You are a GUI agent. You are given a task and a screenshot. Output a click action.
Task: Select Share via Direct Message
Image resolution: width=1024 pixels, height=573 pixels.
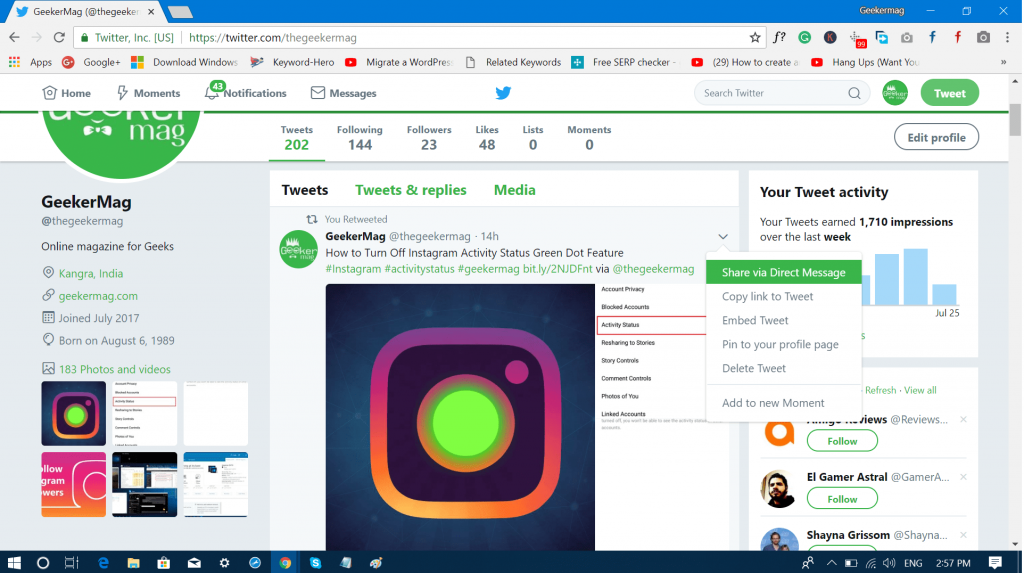coord(784,272)
